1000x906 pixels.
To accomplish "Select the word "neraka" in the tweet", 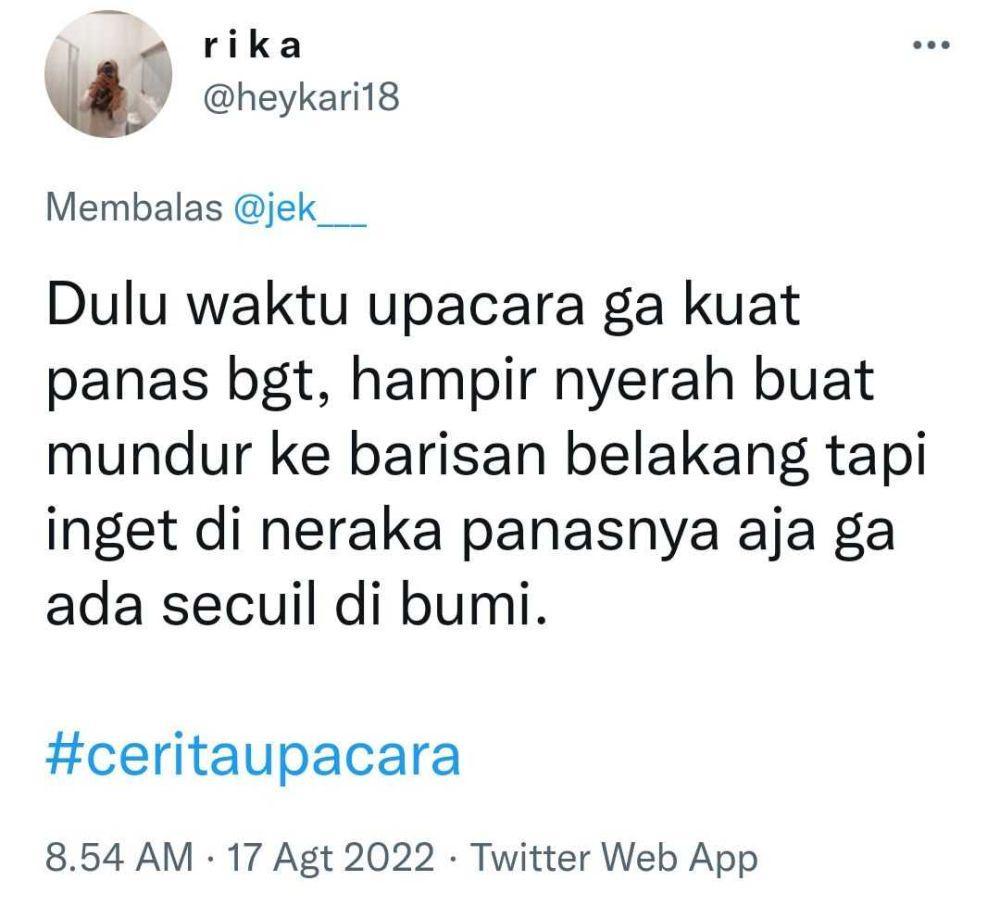I will coord(351,529).
